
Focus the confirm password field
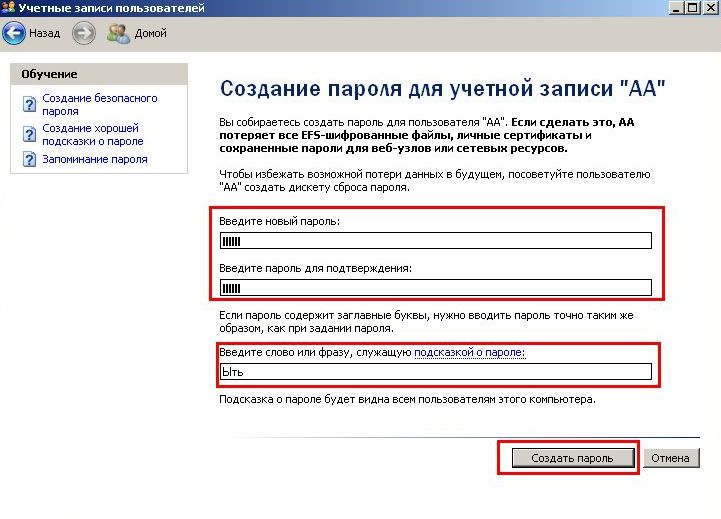[x=435, y=287]
